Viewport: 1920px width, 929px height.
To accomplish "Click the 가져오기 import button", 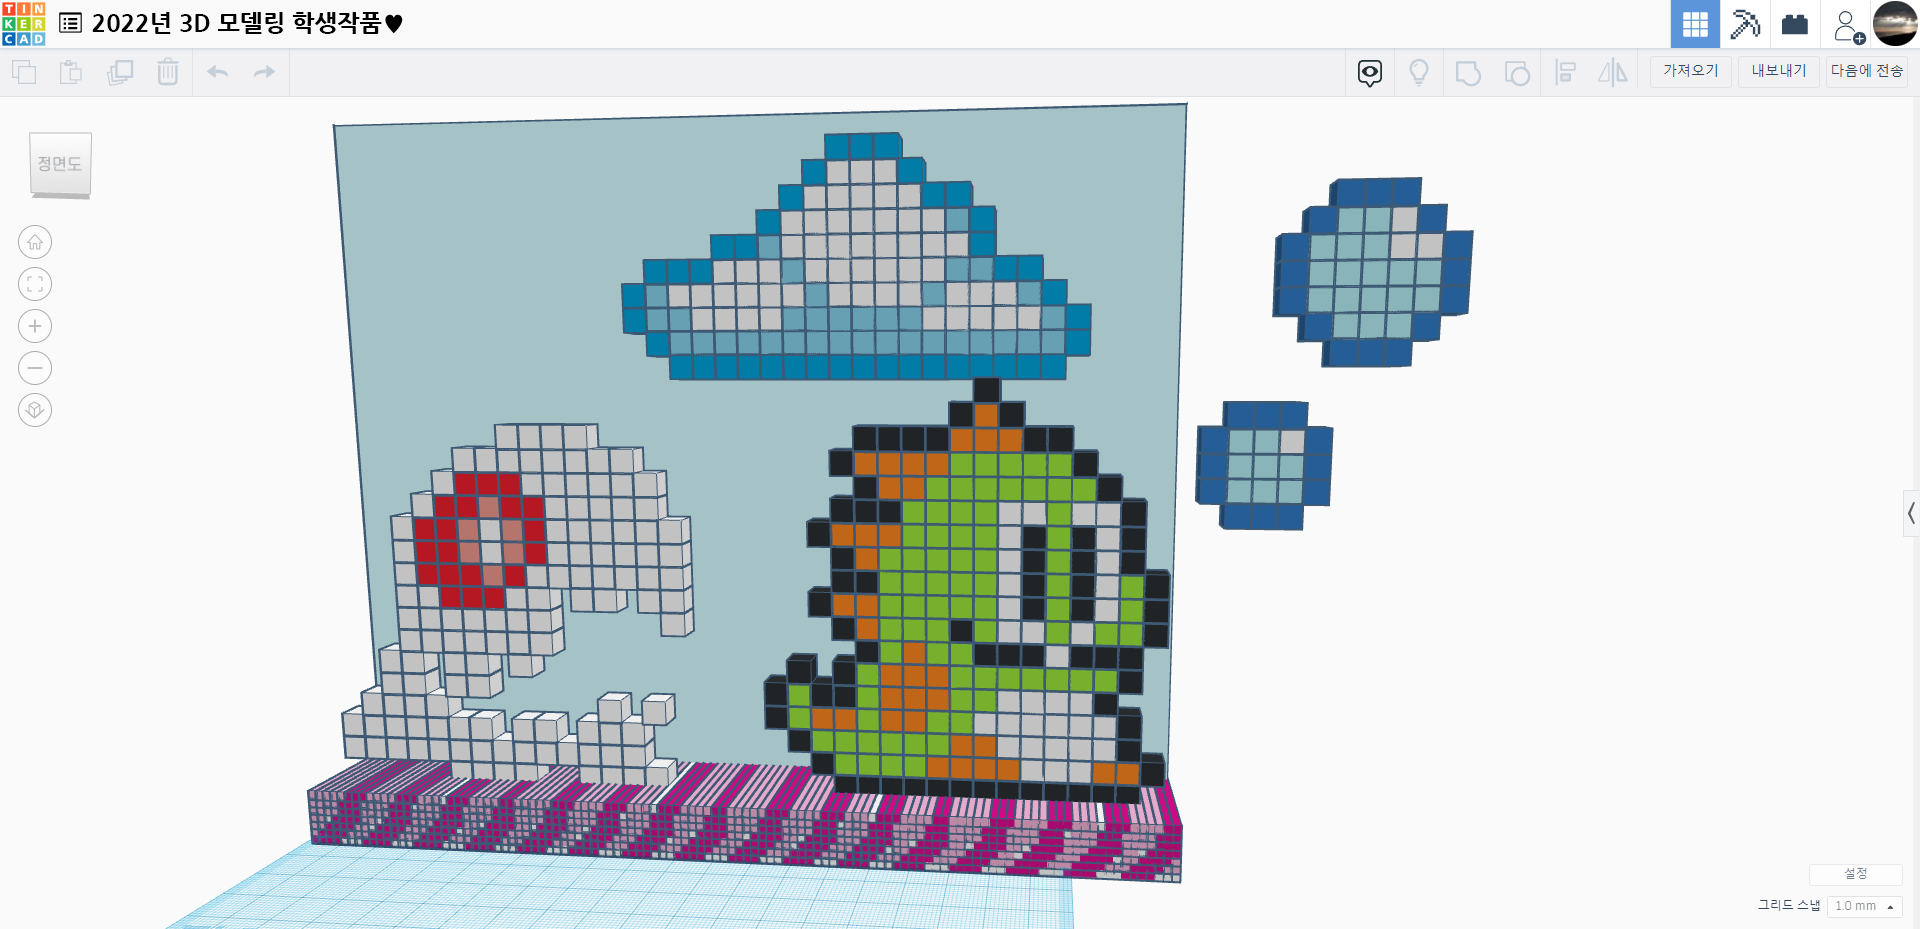I will point(1690,71).
